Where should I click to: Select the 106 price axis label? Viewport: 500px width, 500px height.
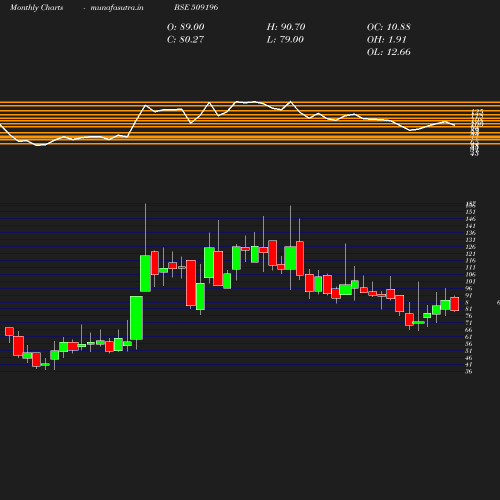(470, 274)
